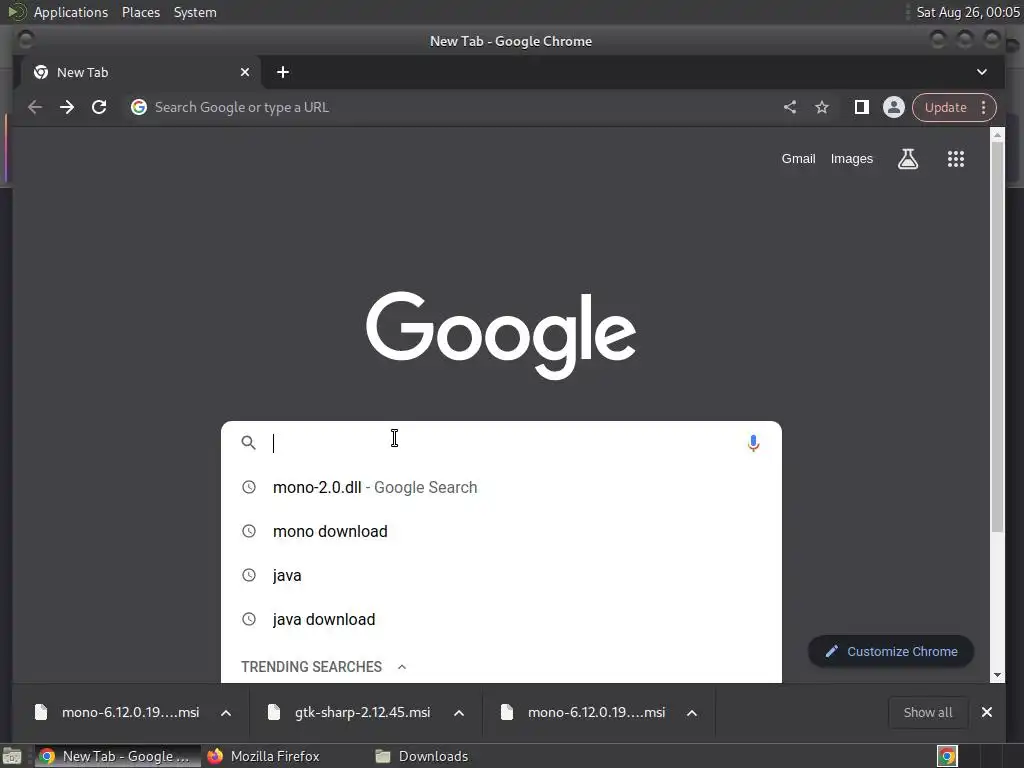
Task: Click the date and time clock
Action: pyautogui.click(x=968, y=12)
